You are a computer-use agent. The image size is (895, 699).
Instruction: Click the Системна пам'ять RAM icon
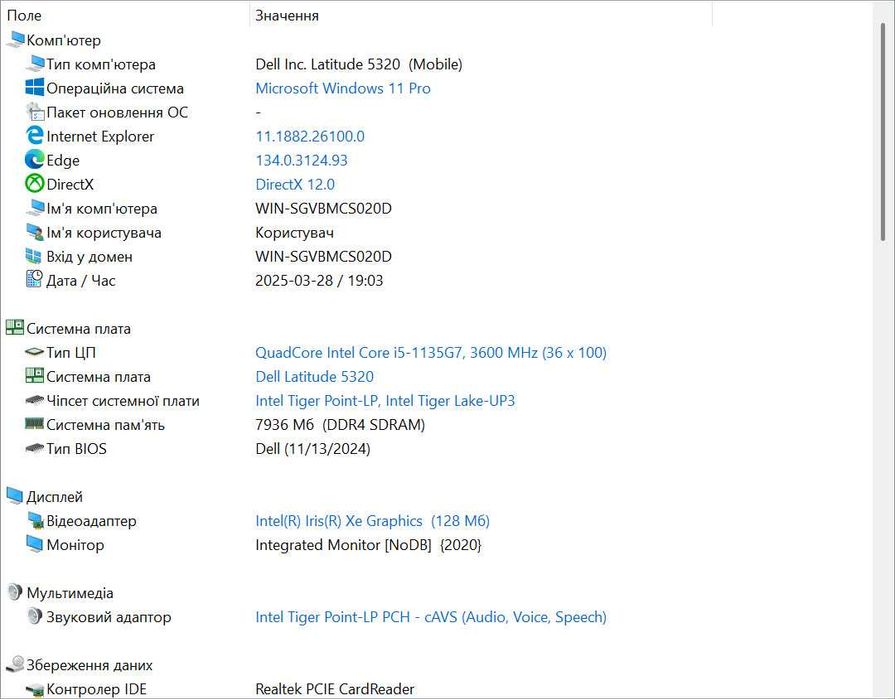tap(35, 424)
